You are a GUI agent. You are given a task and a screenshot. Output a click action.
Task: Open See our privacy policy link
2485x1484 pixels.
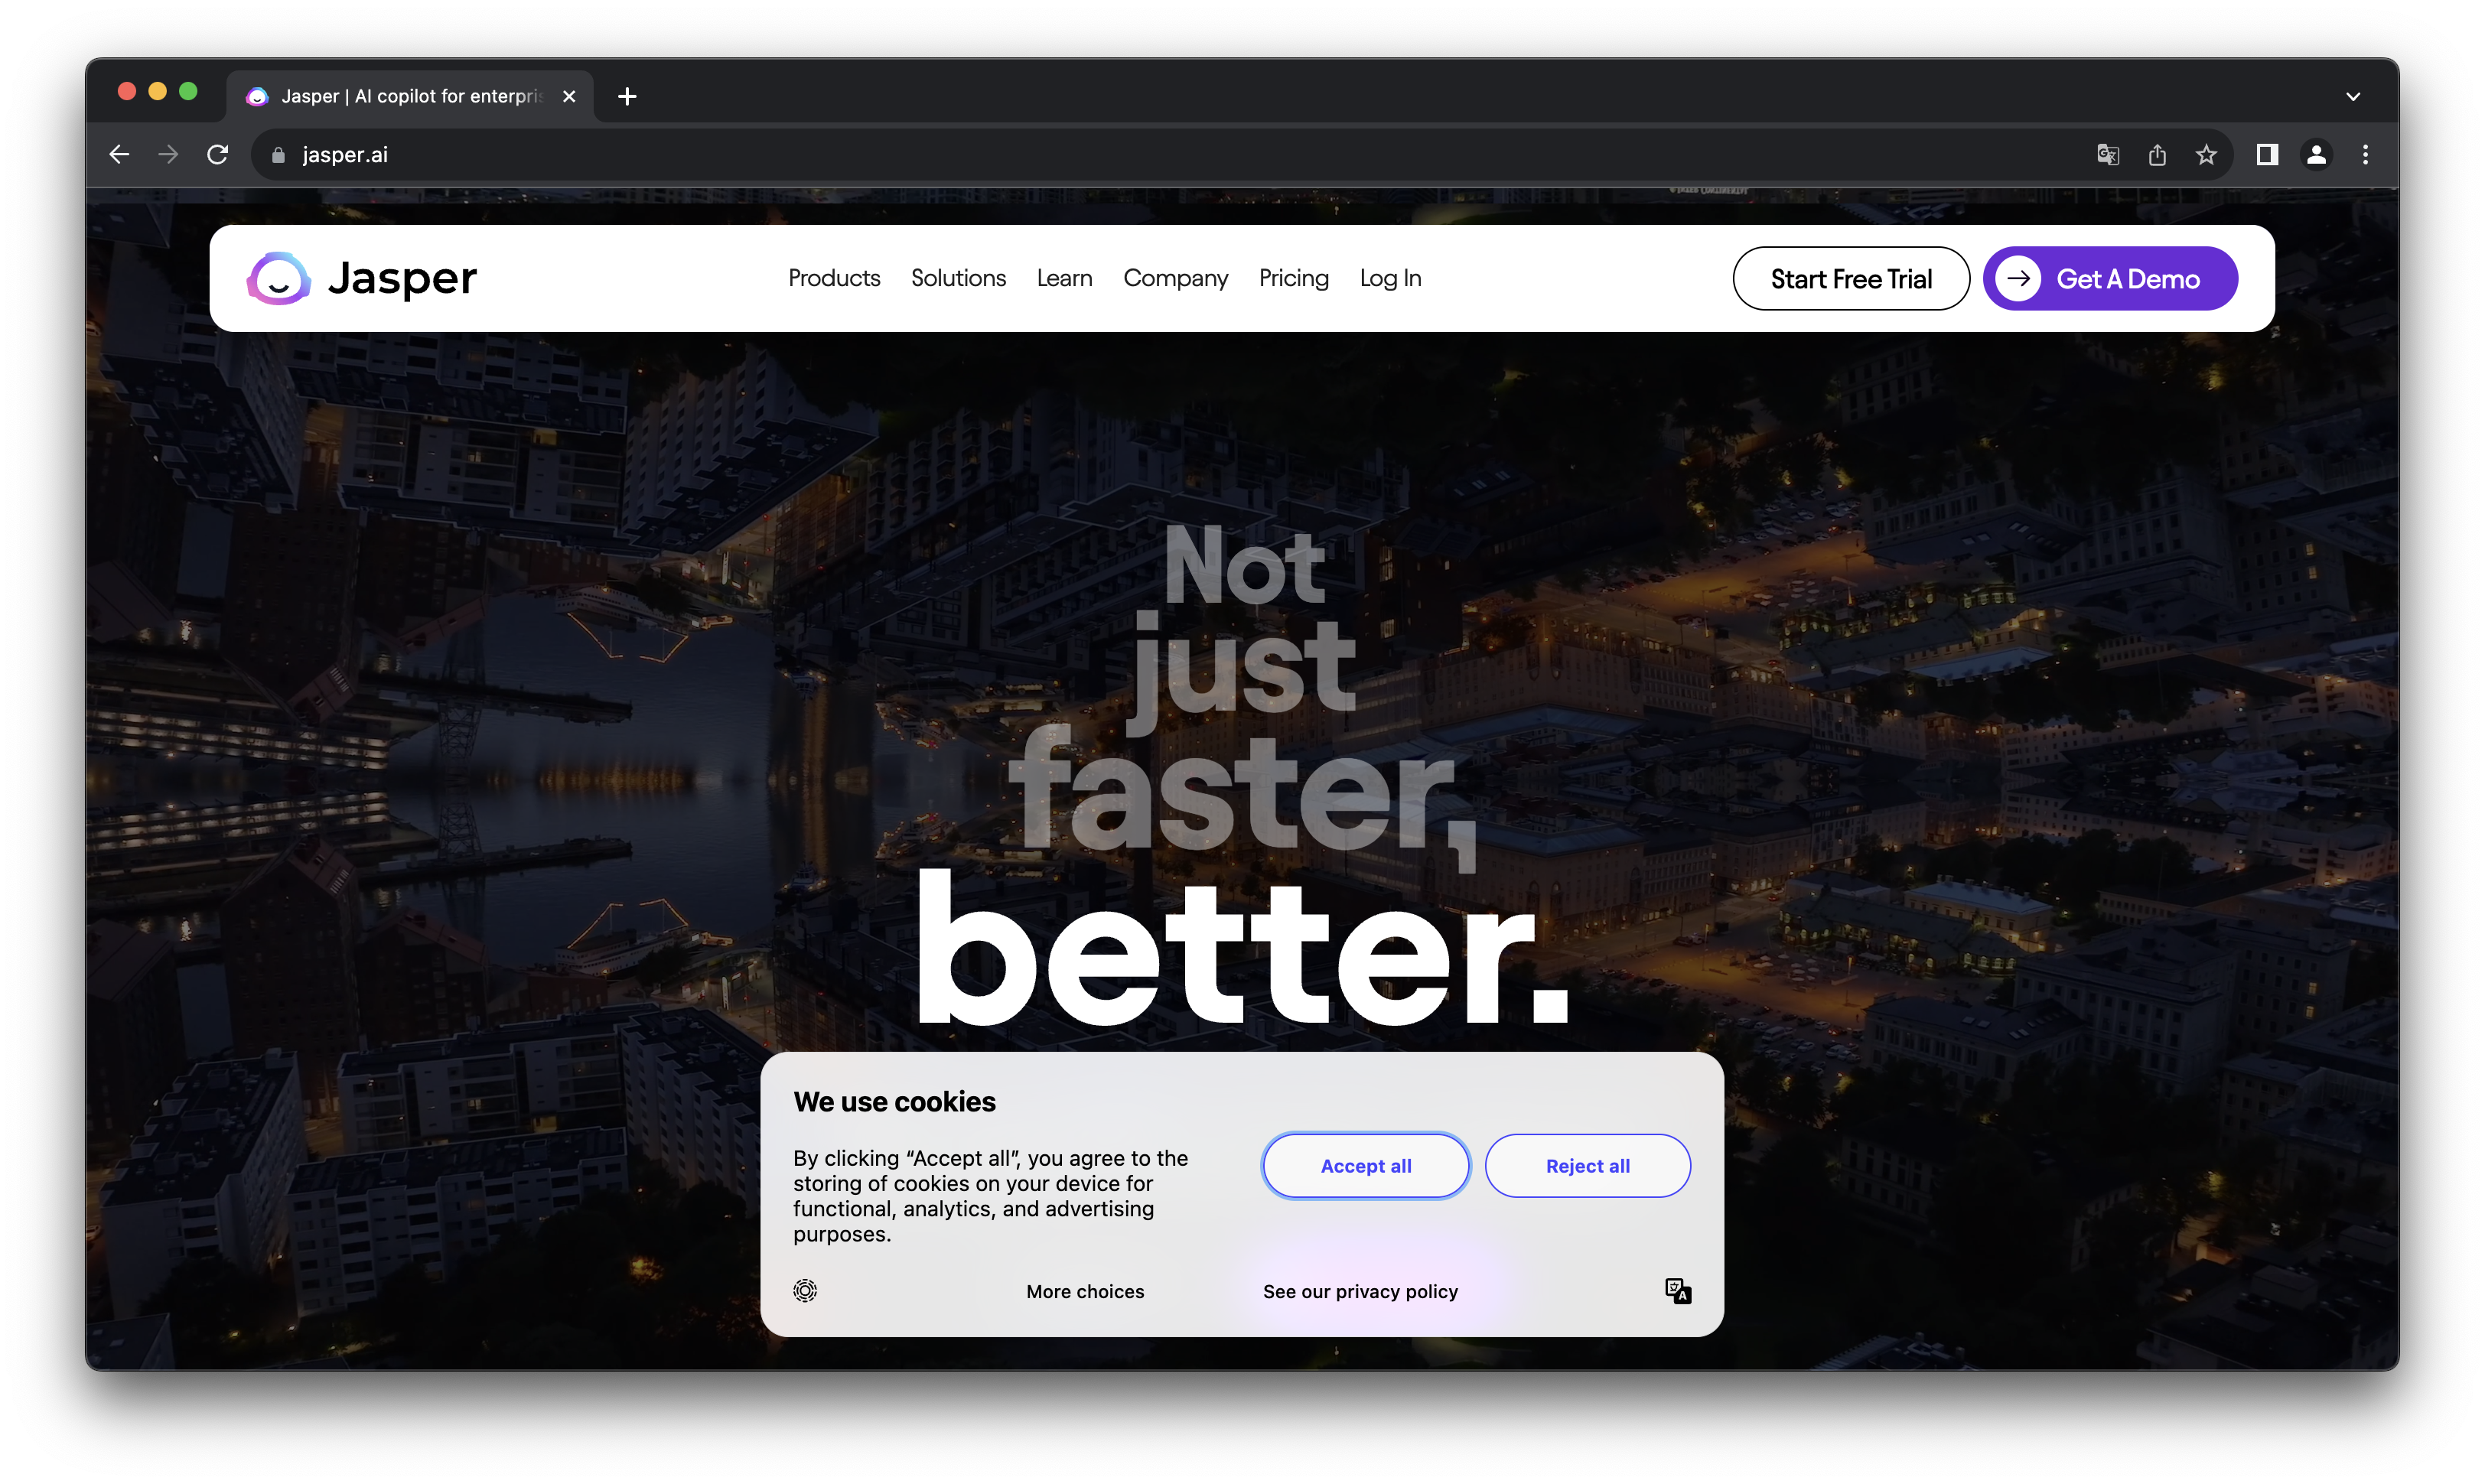1360,1292
